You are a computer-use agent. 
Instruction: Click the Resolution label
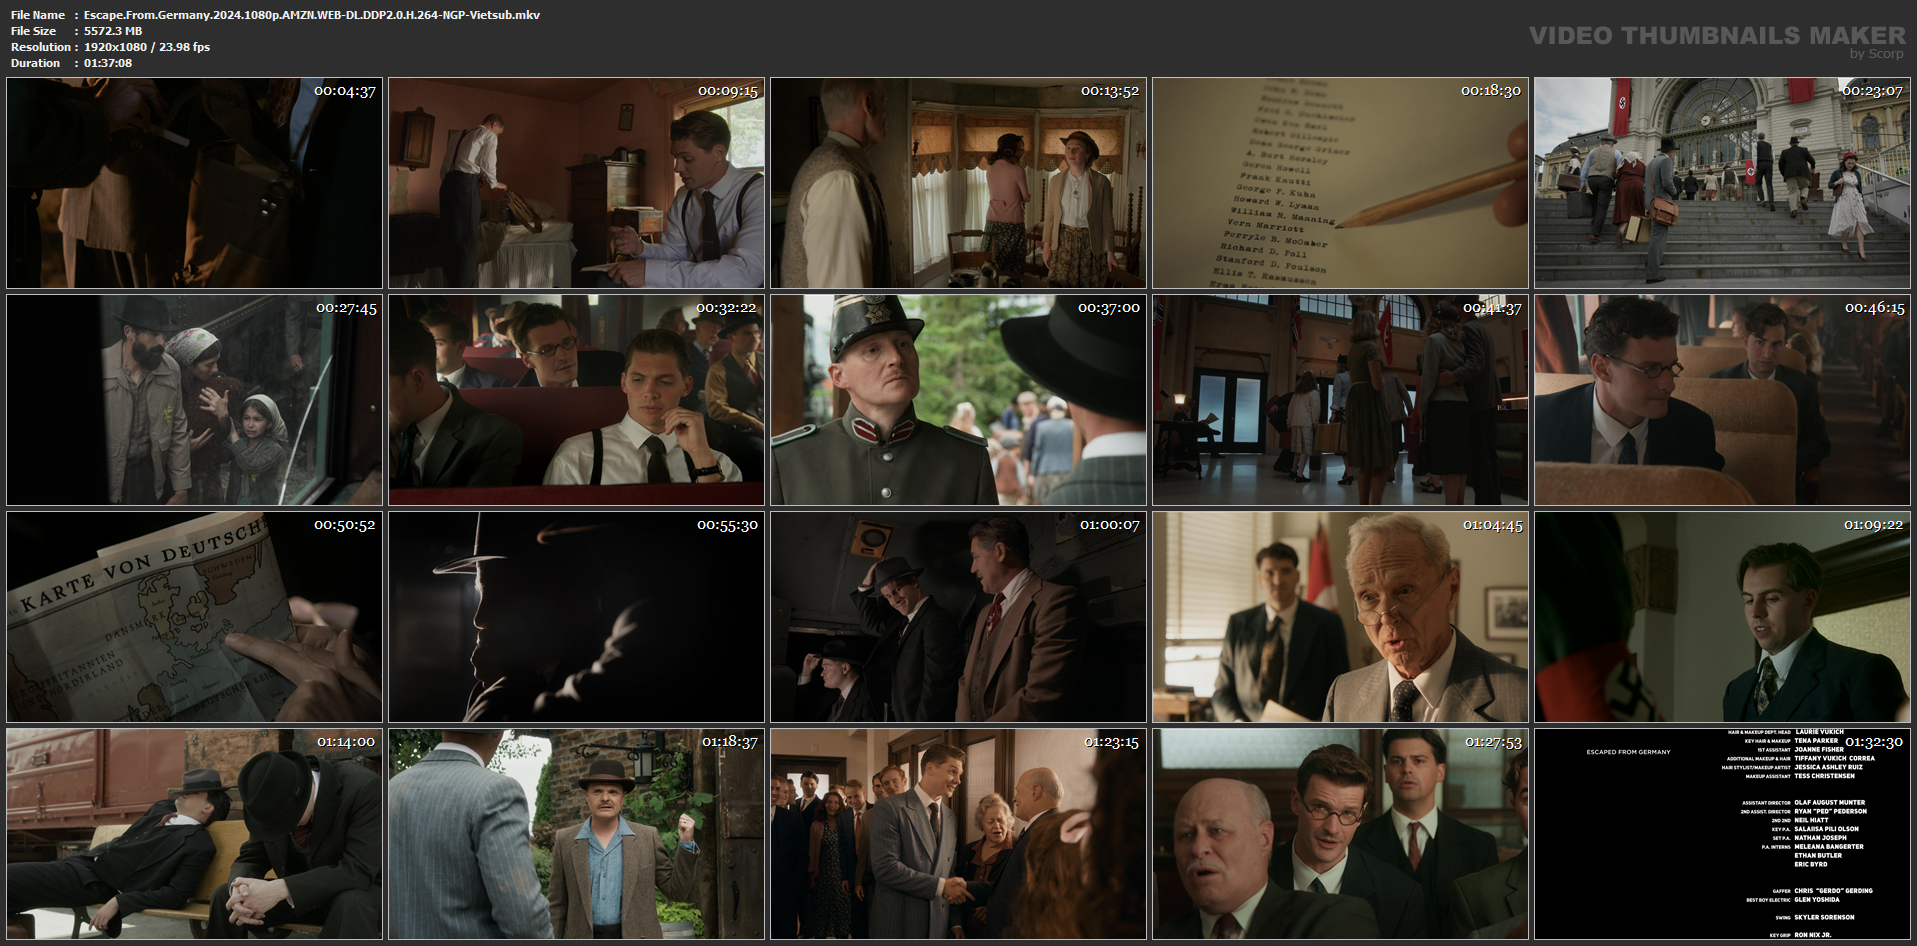(41, 47)
